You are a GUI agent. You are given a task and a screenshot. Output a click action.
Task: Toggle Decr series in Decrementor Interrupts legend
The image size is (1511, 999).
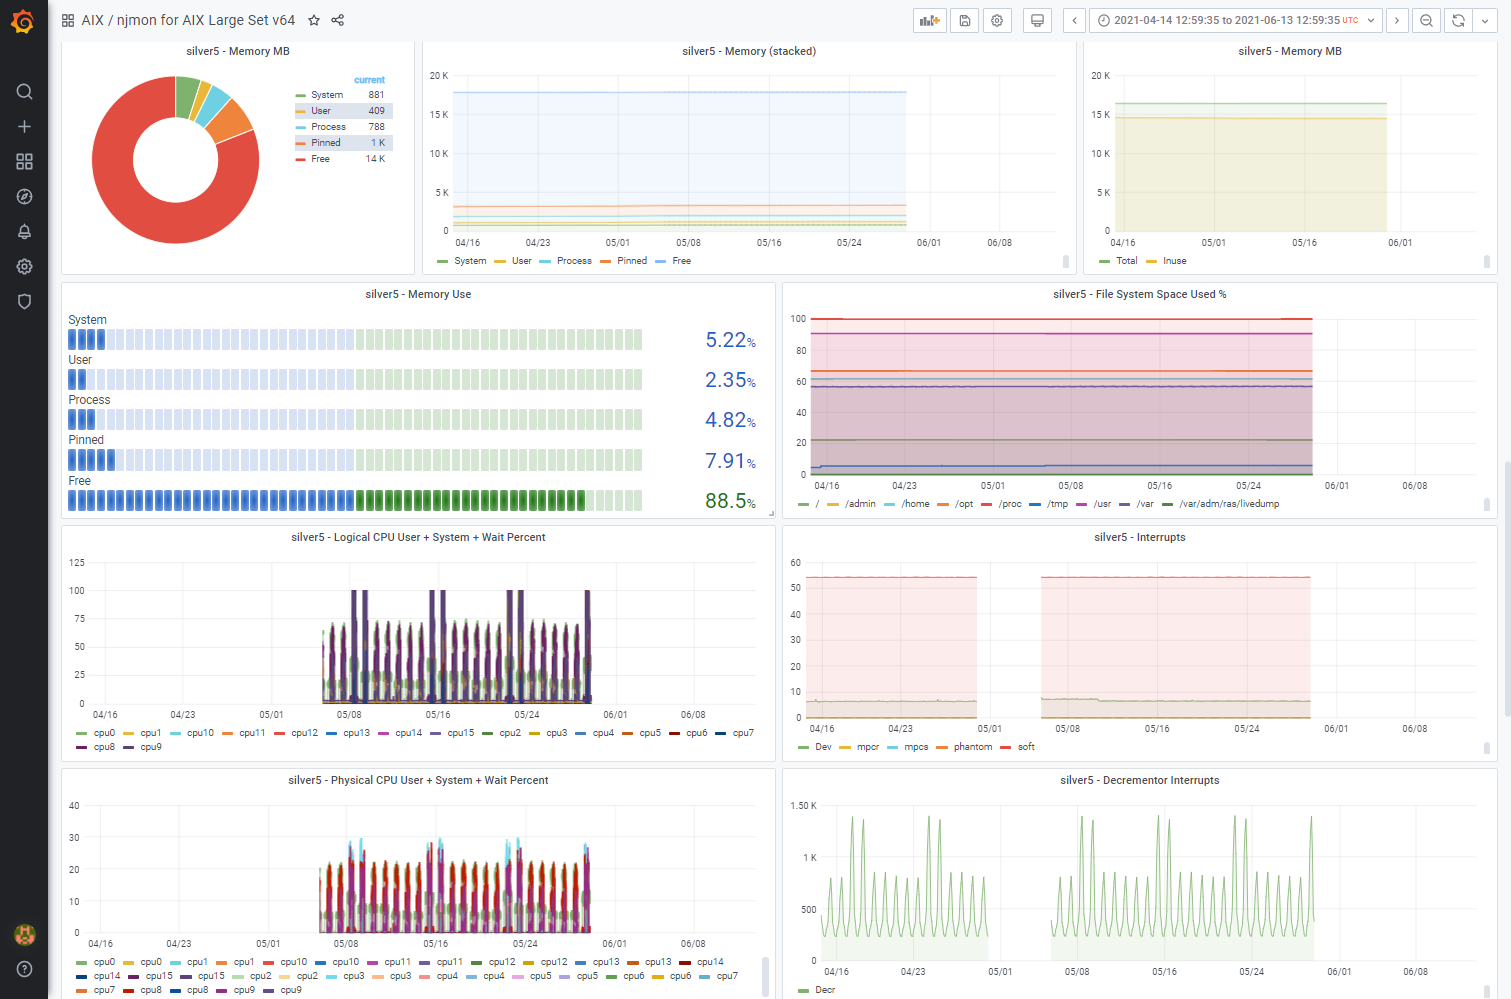[825, 990]
